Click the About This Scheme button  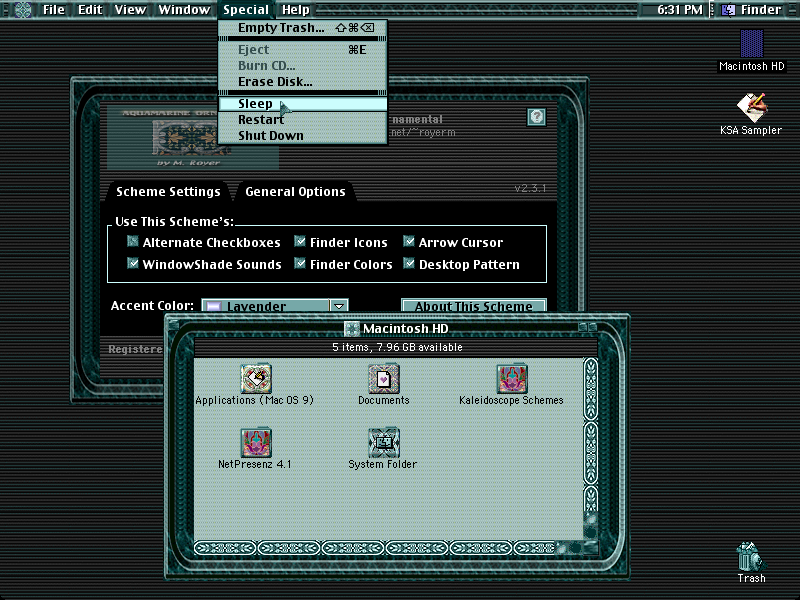point(474,306)
